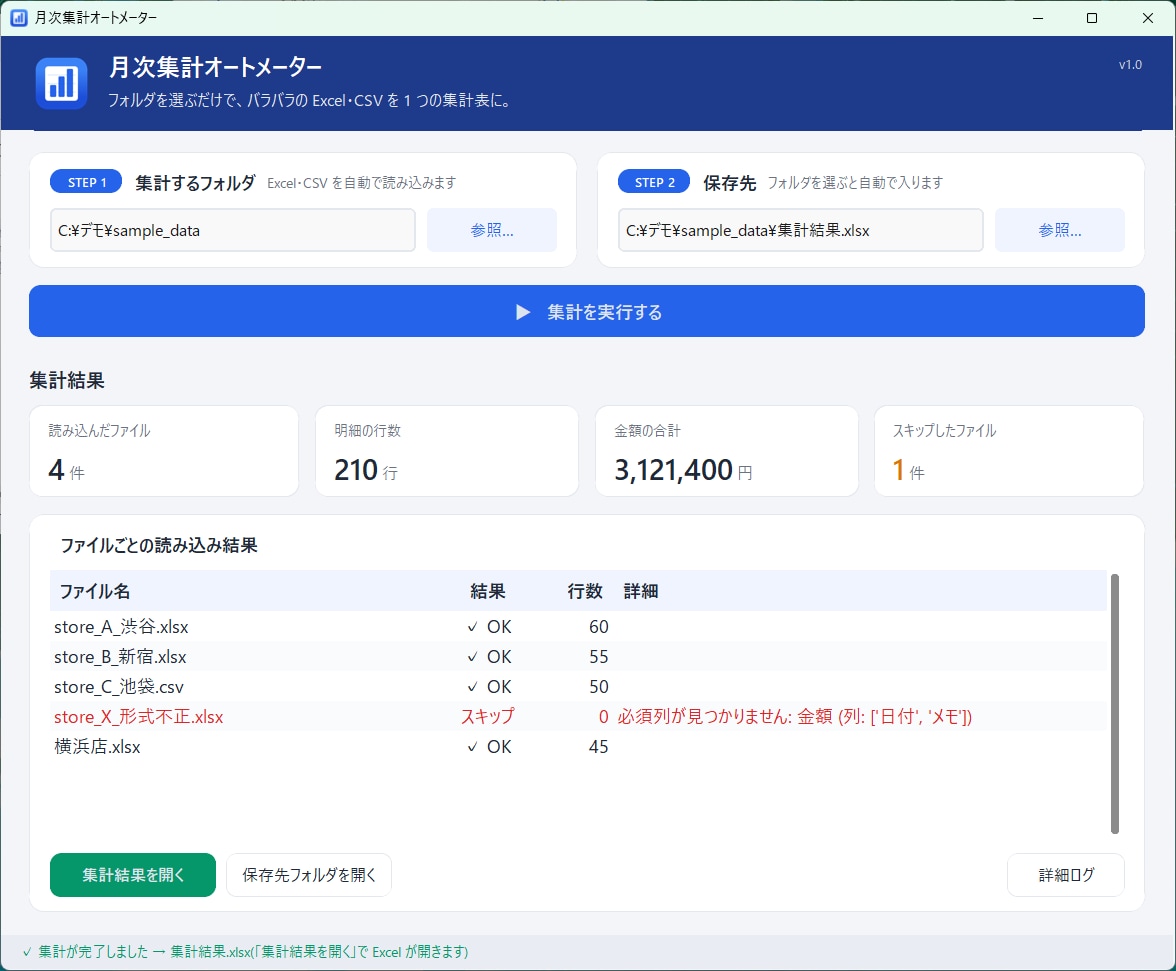Select the 横浜店.xlsx row

[578, 747]
